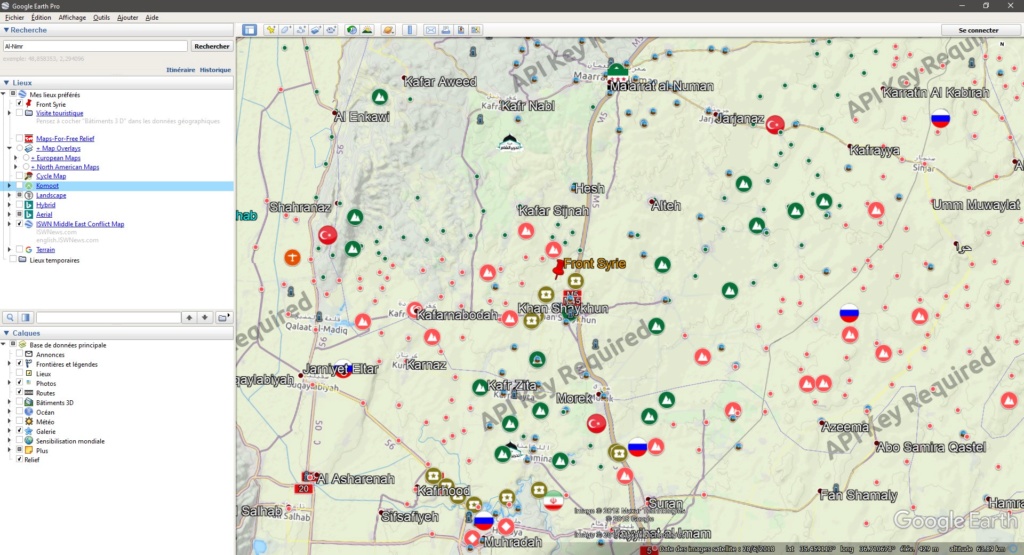This screenshot has height=555, width=1024.
Task: Open the Historique link
Action: (215, 70)
